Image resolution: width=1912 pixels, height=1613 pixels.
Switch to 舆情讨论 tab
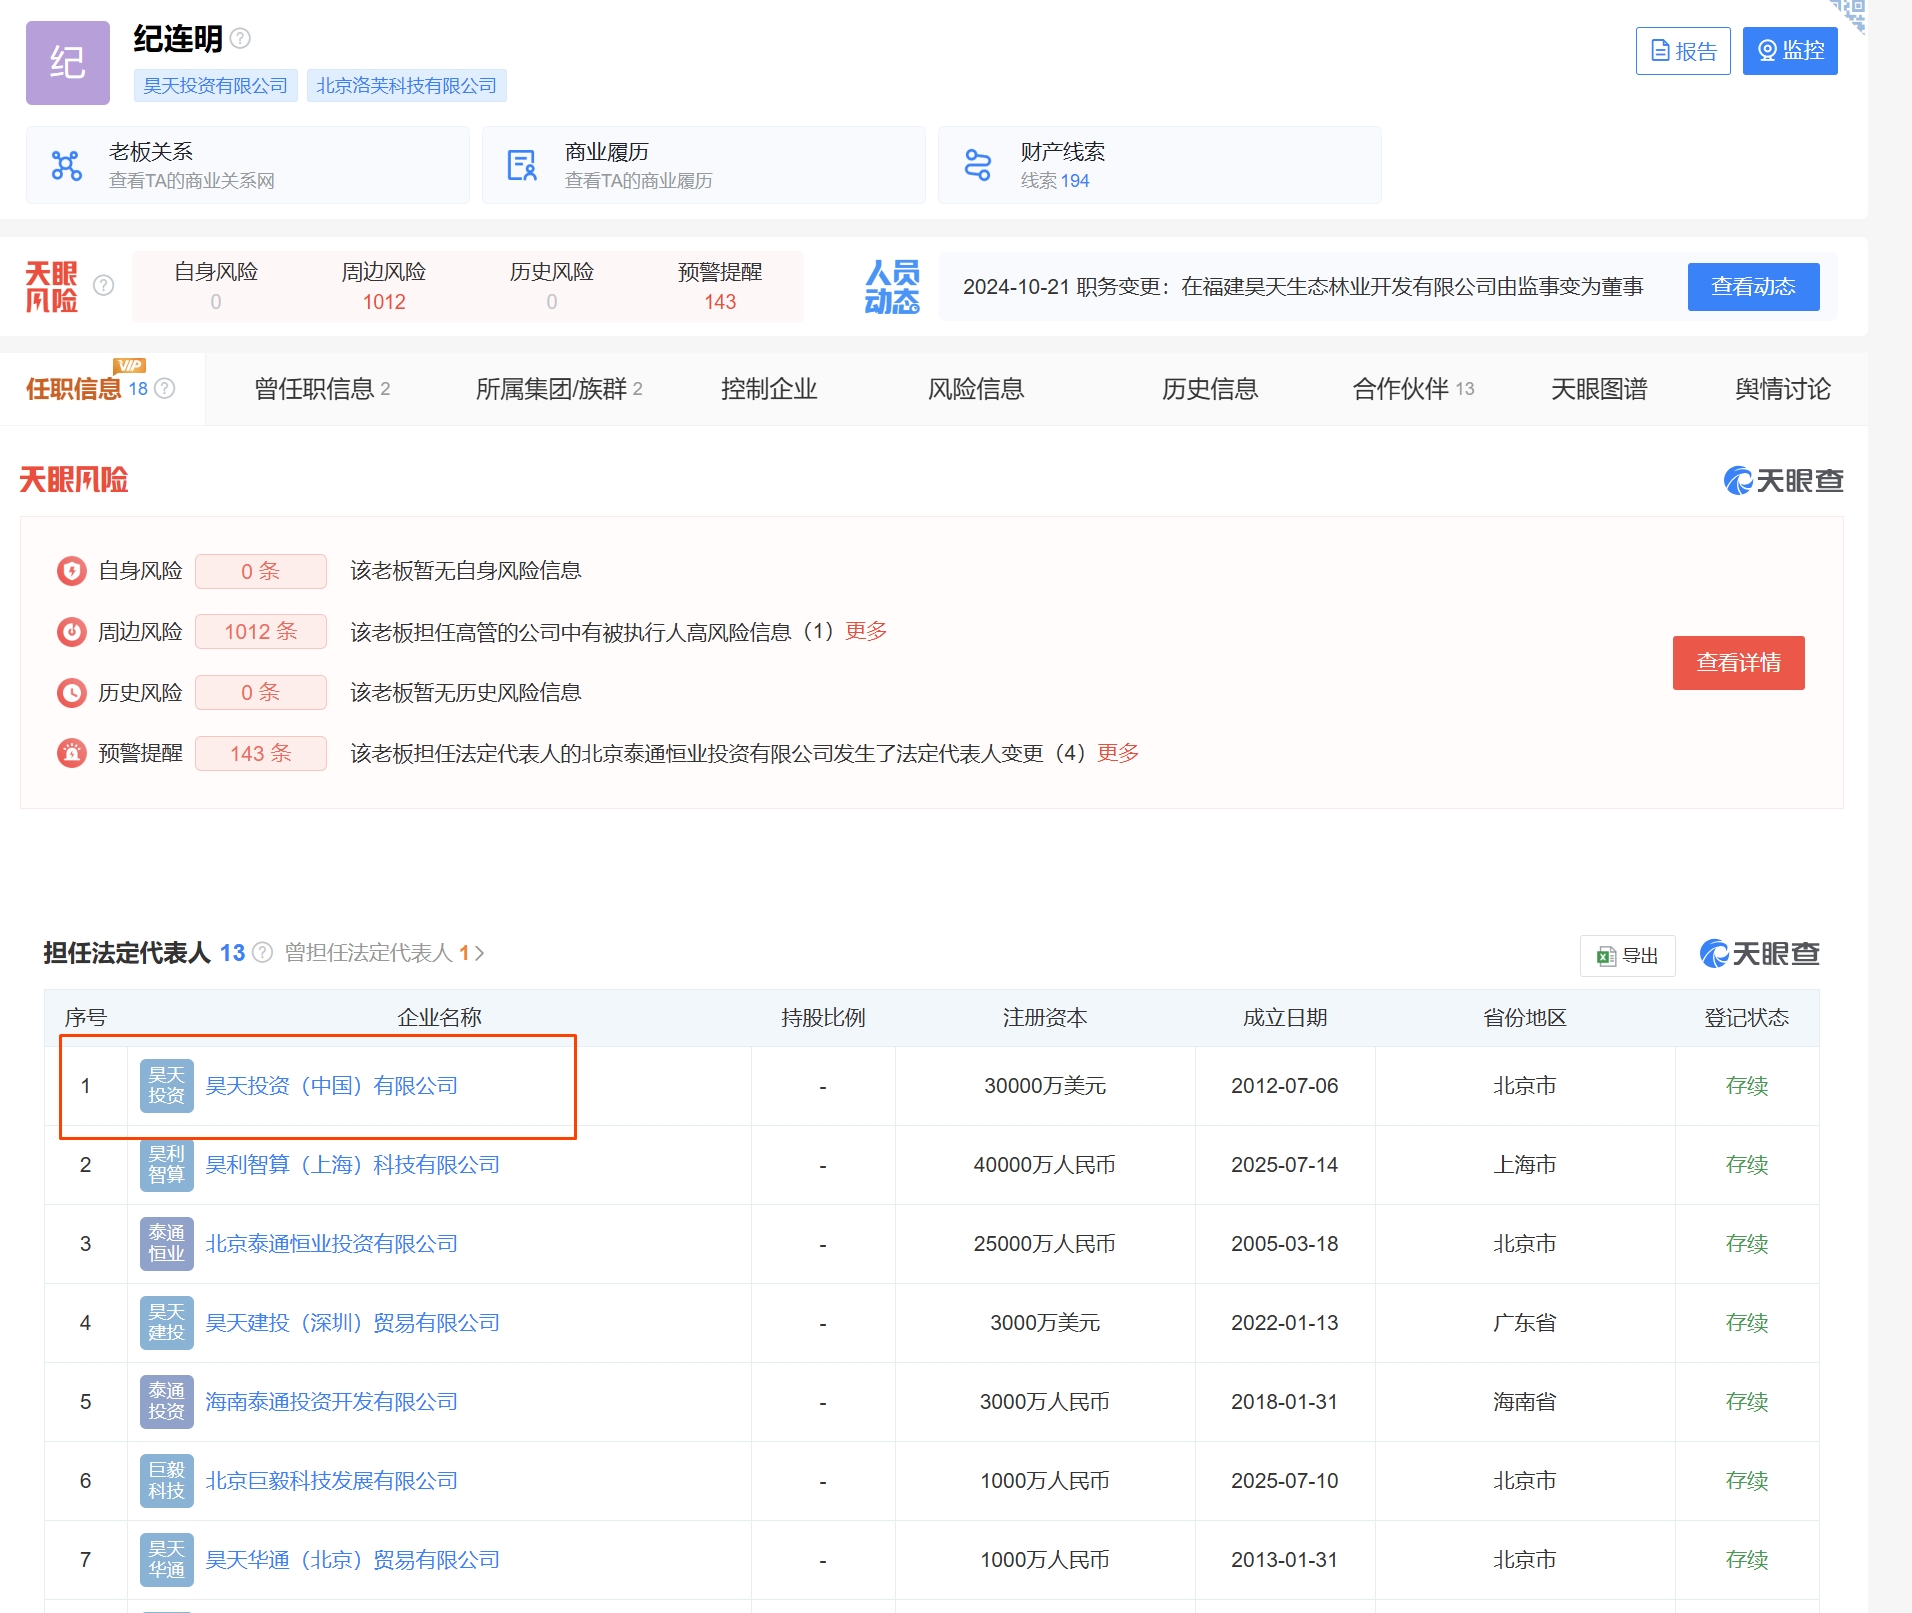tap(1783, 389)
